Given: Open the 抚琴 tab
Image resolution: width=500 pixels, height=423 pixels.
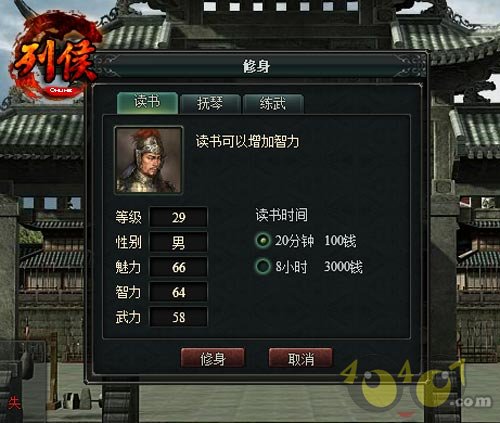Looking at the screenshot, I should (x=210, y=104).
